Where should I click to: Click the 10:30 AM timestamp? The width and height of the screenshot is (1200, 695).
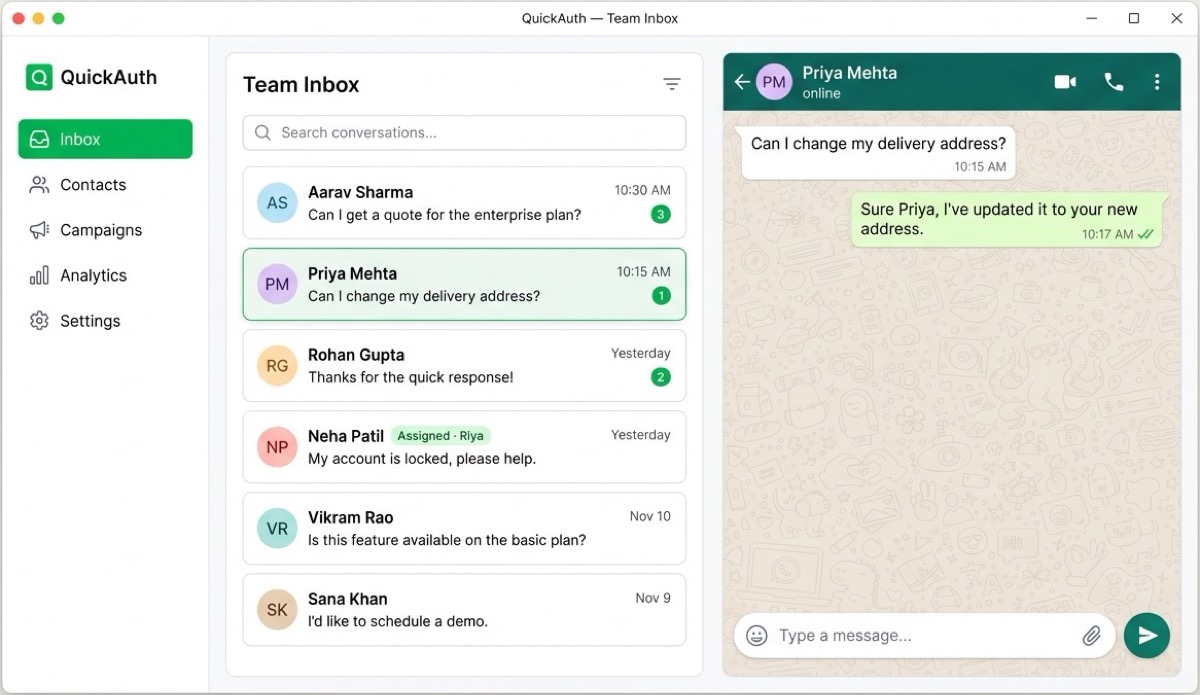[642, 190]
